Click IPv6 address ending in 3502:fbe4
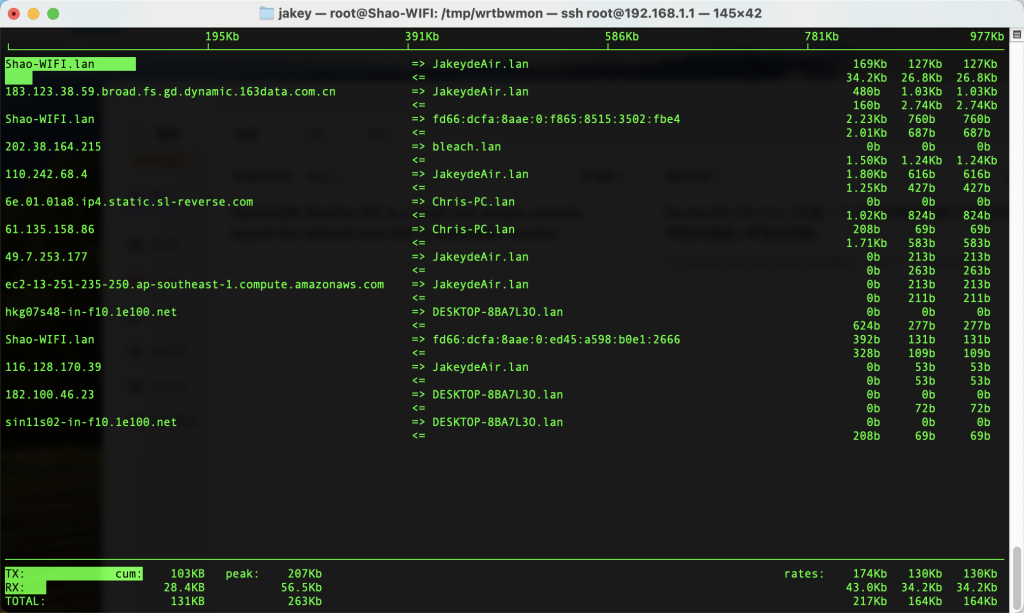The height and width of the screenshot is (613, 1024). click(555, 119)
